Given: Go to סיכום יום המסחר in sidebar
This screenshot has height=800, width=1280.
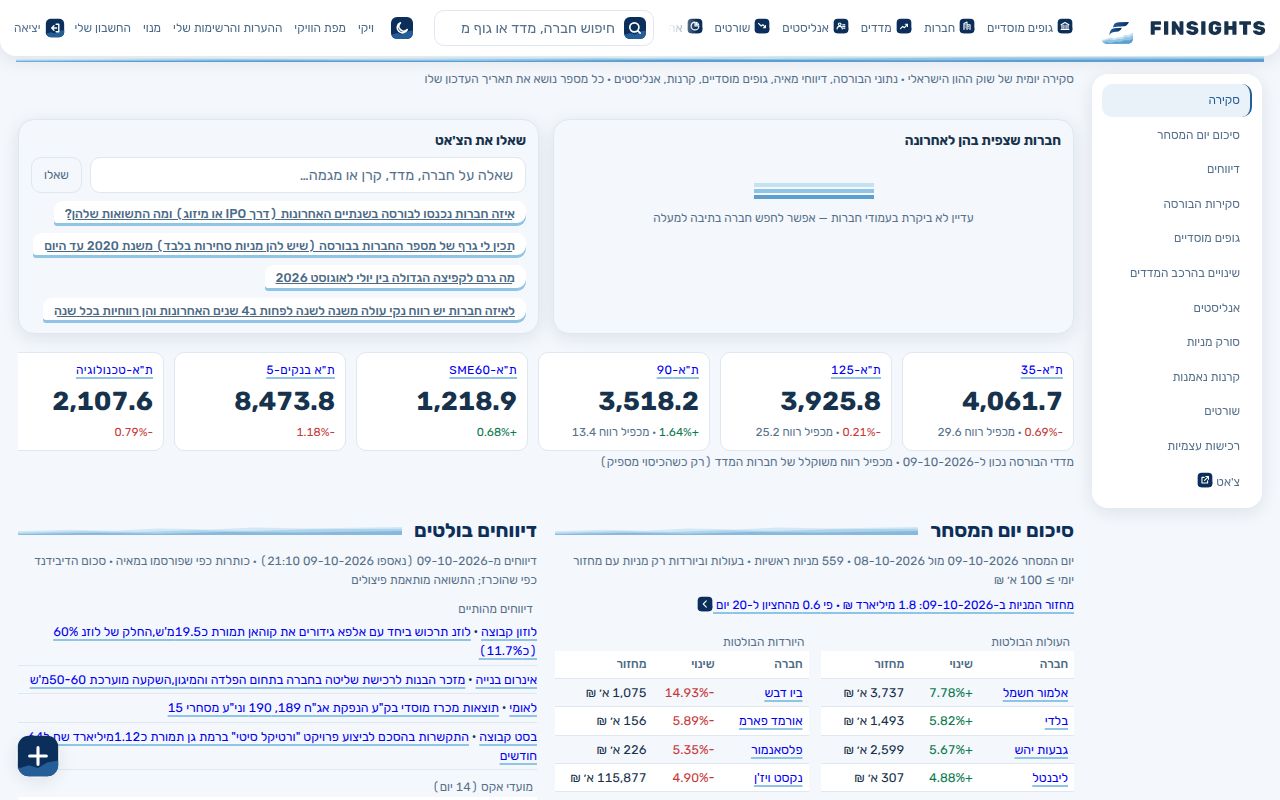Looking at the screenshot, I should [x=1177, y=135].
